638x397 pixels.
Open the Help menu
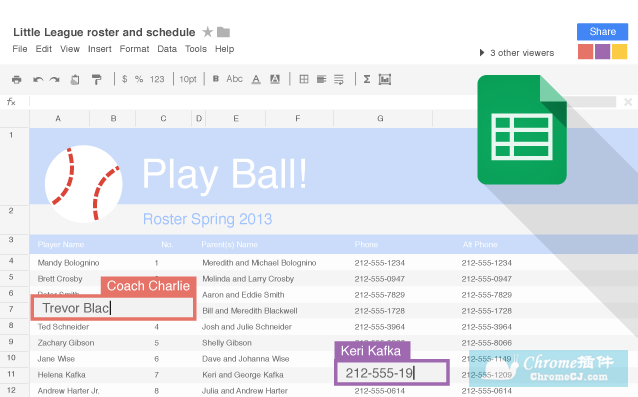225,49
